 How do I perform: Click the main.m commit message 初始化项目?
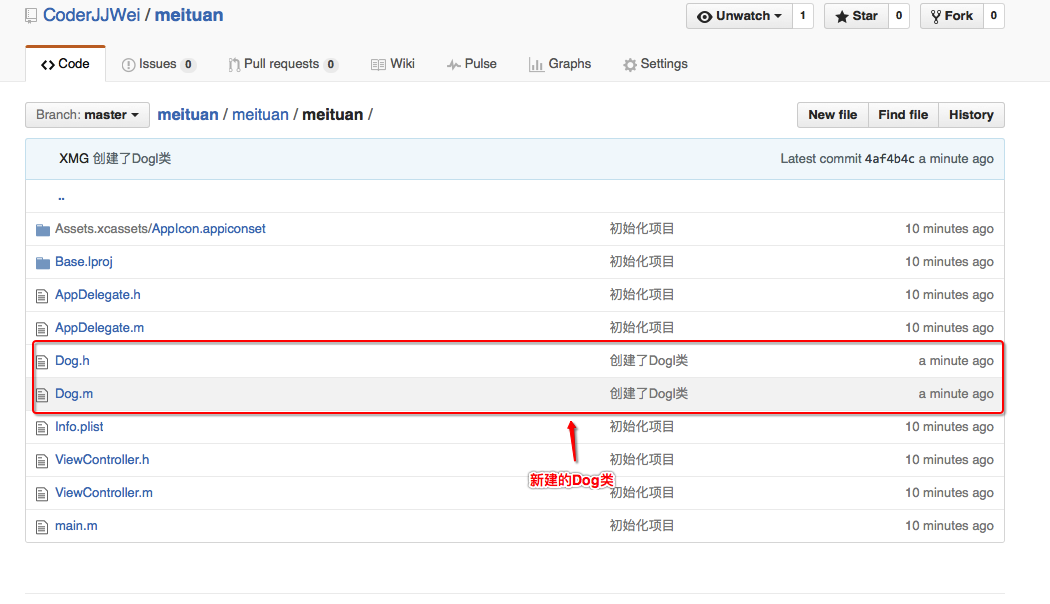642,526
